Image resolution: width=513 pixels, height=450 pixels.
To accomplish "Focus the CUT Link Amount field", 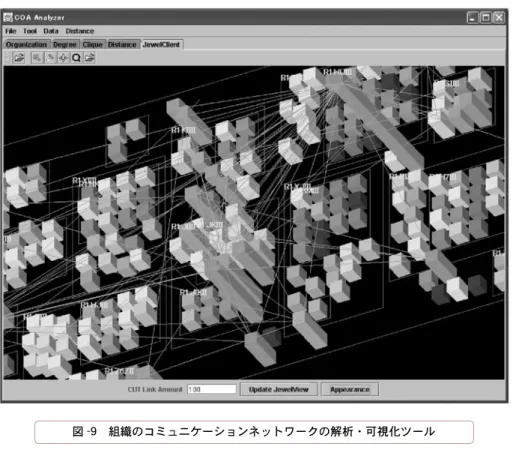I will tap(212, 389).
